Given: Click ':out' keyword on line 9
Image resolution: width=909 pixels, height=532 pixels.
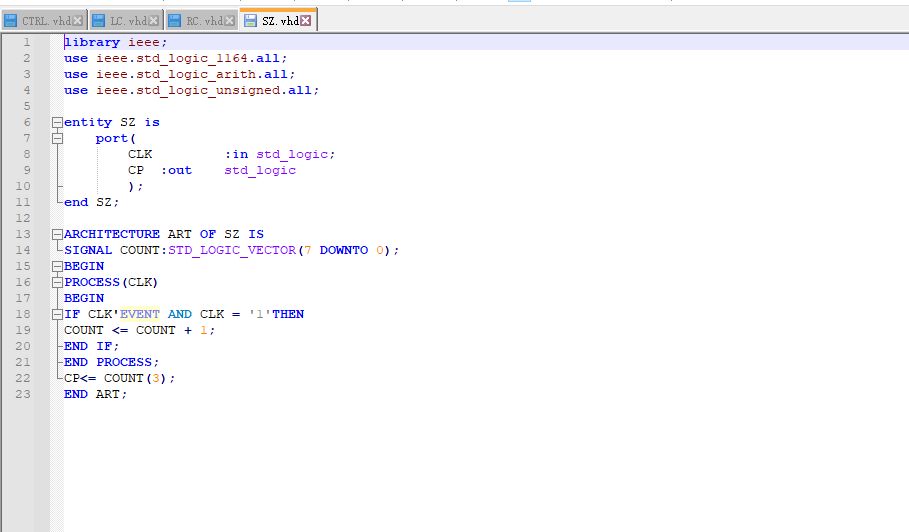Looking at the screenshot, I should point(176,170).
